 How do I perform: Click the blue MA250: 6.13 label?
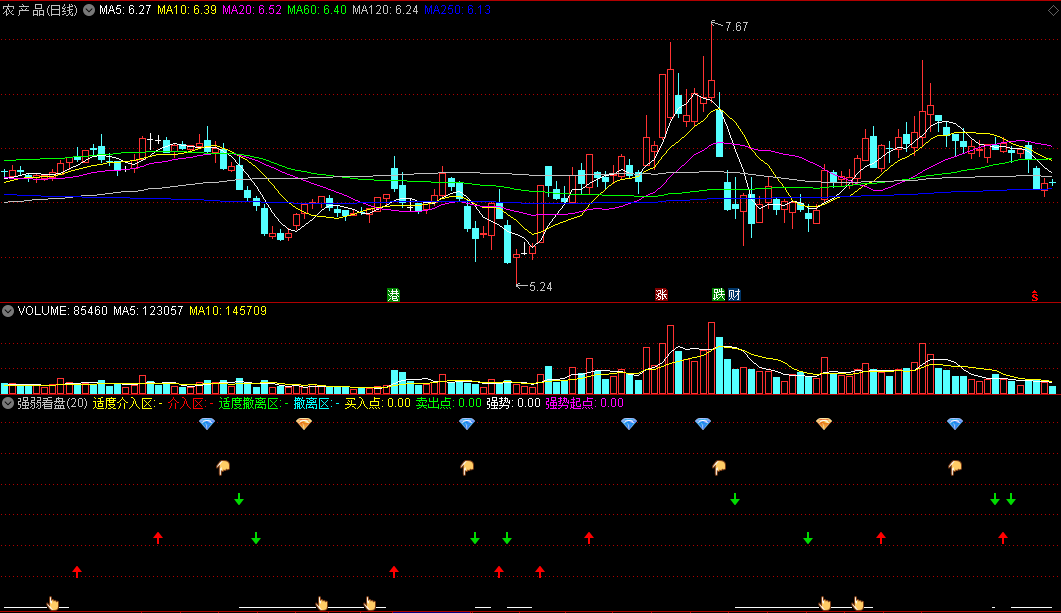point(457,10)
